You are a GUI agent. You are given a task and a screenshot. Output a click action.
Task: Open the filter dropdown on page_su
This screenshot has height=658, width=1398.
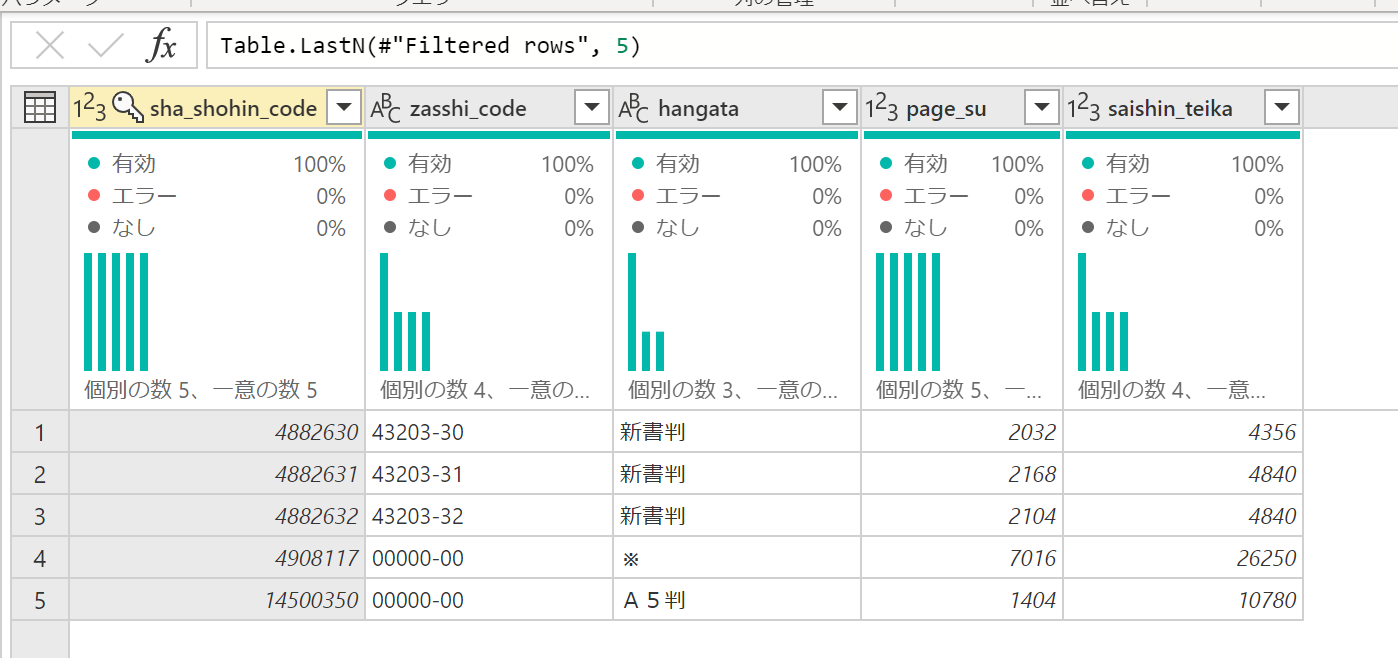click(x=1041, y=106)
